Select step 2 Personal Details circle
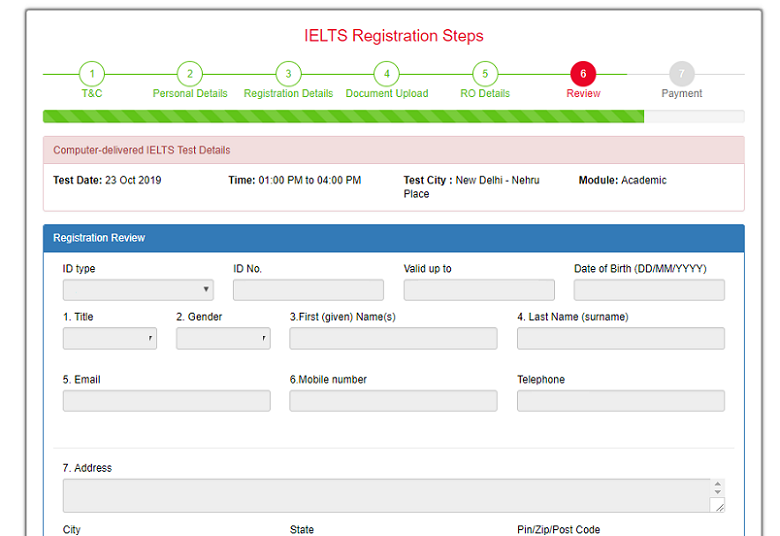 click(x=189, y=74)
